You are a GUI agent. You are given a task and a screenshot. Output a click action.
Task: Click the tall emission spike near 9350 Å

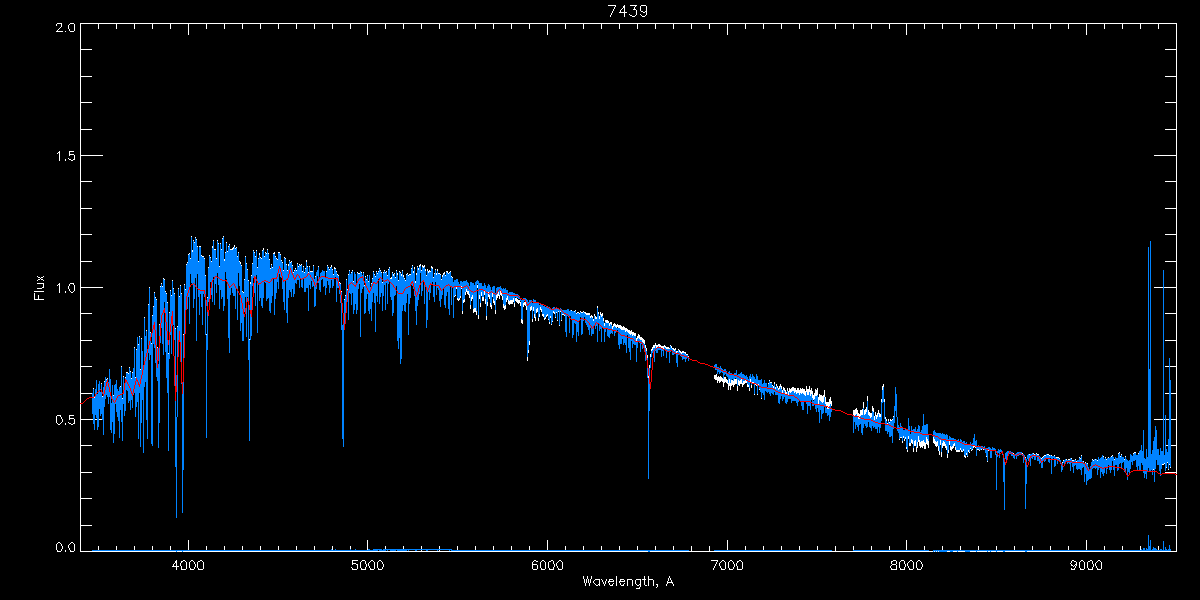pyautogui.click(x=1149, y=350)
